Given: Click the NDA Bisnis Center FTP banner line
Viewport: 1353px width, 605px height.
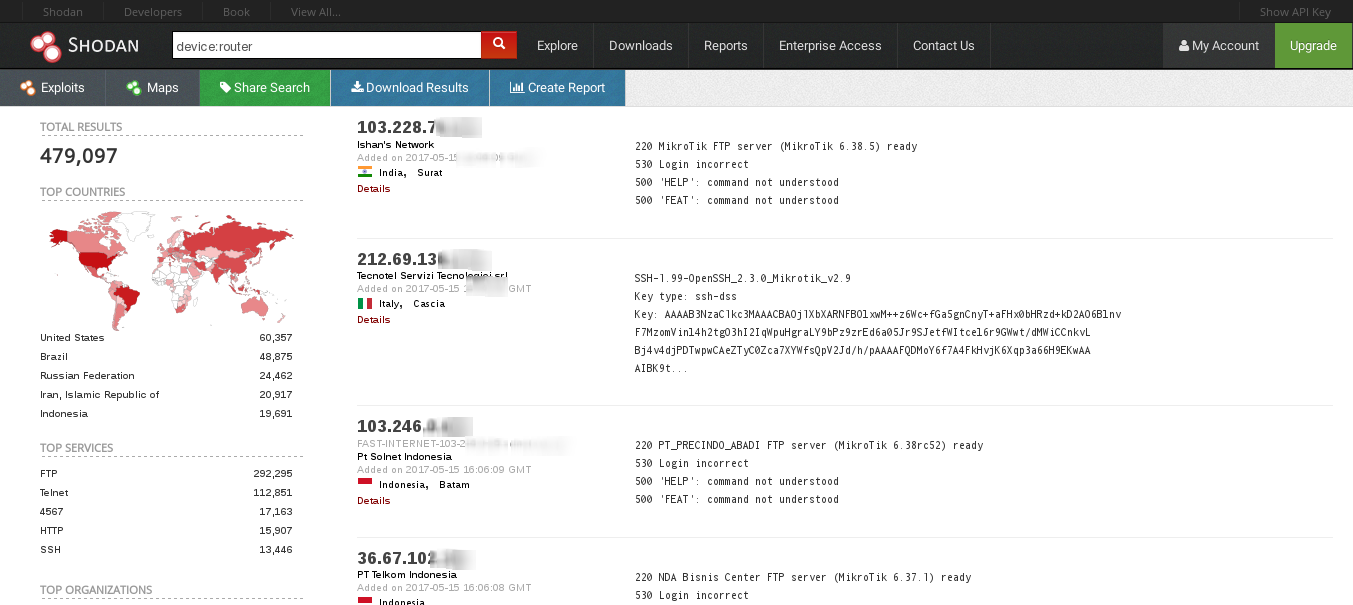Looking at the screenshot, I should tap(803, 577).
